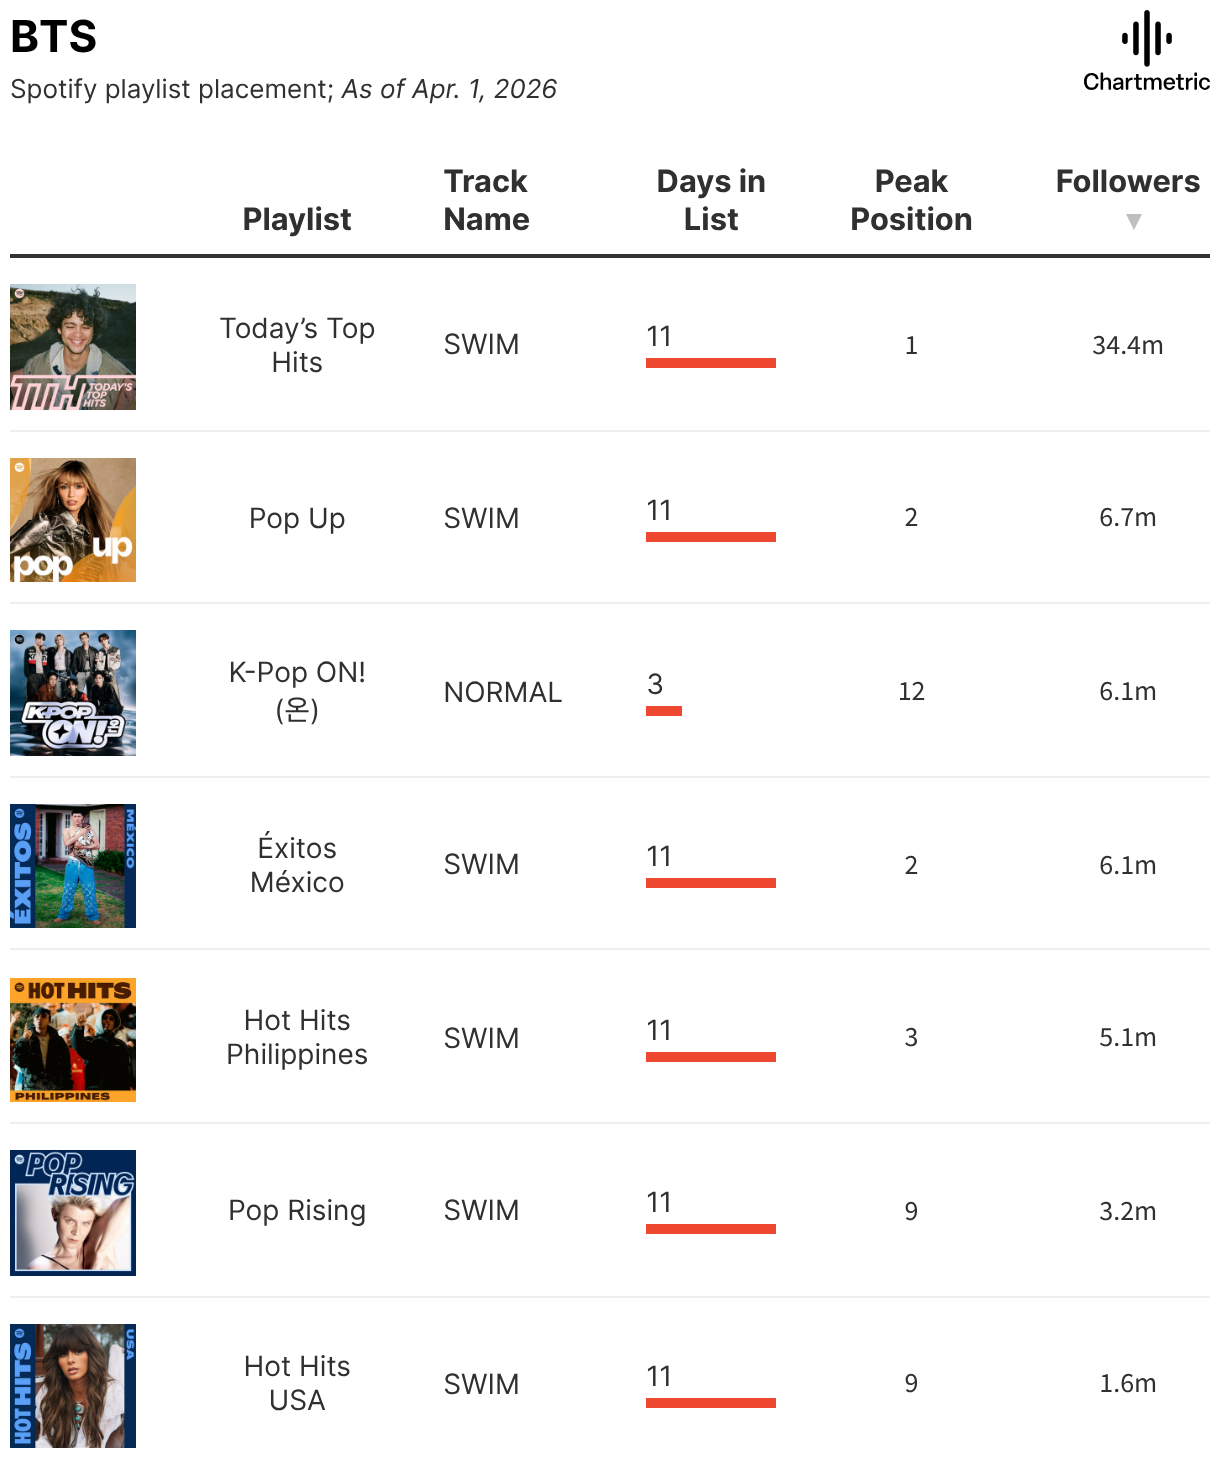
Task: Open the Éxitos México cover image
Action: [73, 866]
